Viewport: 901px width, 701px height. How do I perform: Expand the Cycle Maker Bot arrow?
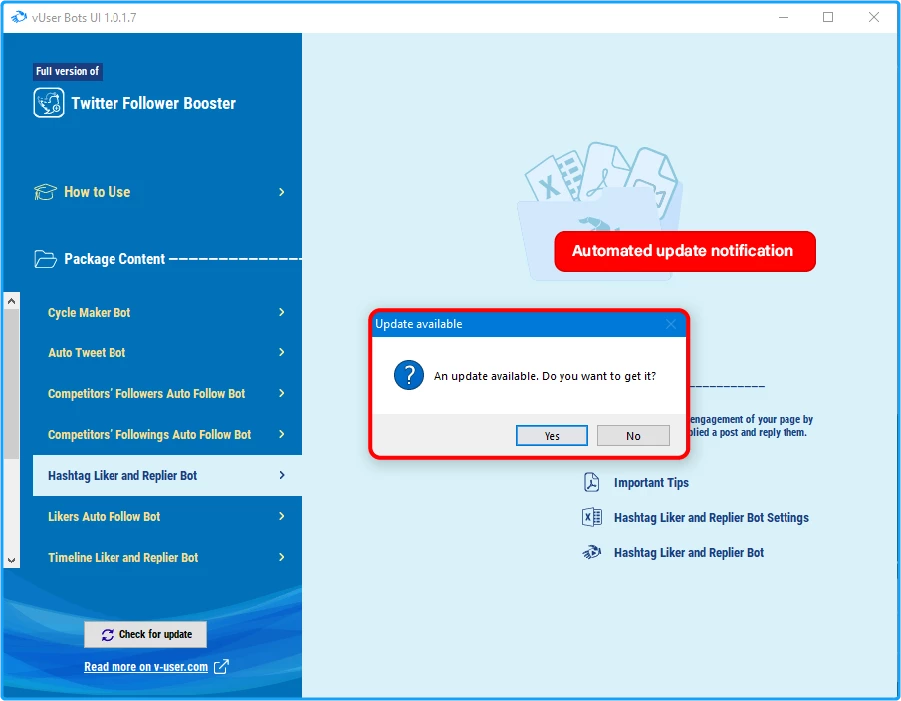pyautogui.click(x=282, y=312)
